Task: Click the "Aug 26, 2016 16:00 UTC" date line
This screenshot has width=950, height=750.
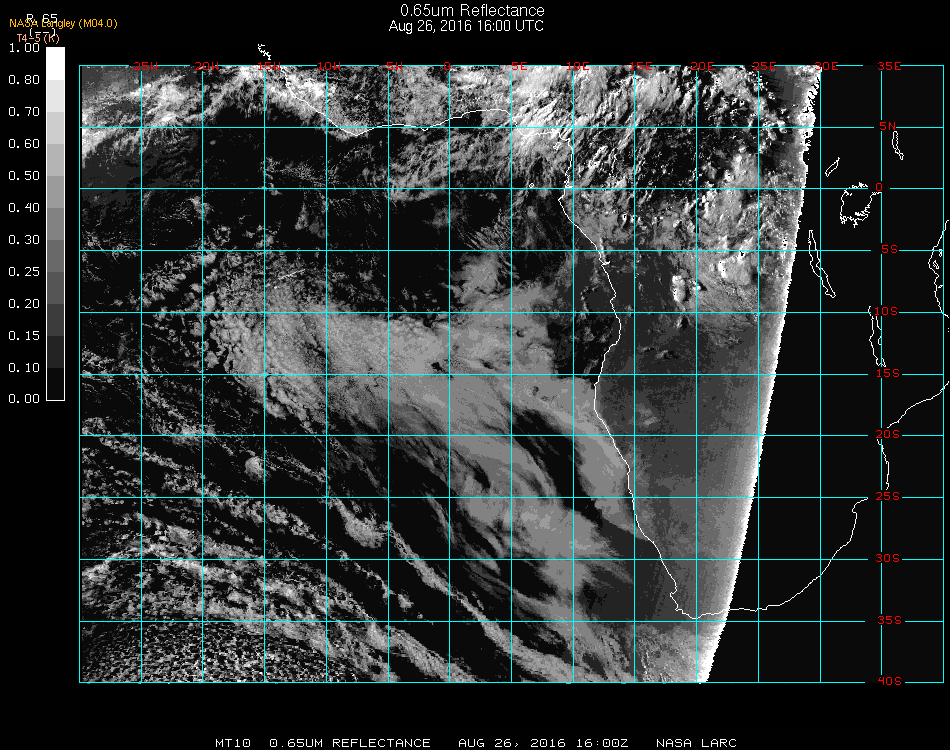Action: [466, 26]
